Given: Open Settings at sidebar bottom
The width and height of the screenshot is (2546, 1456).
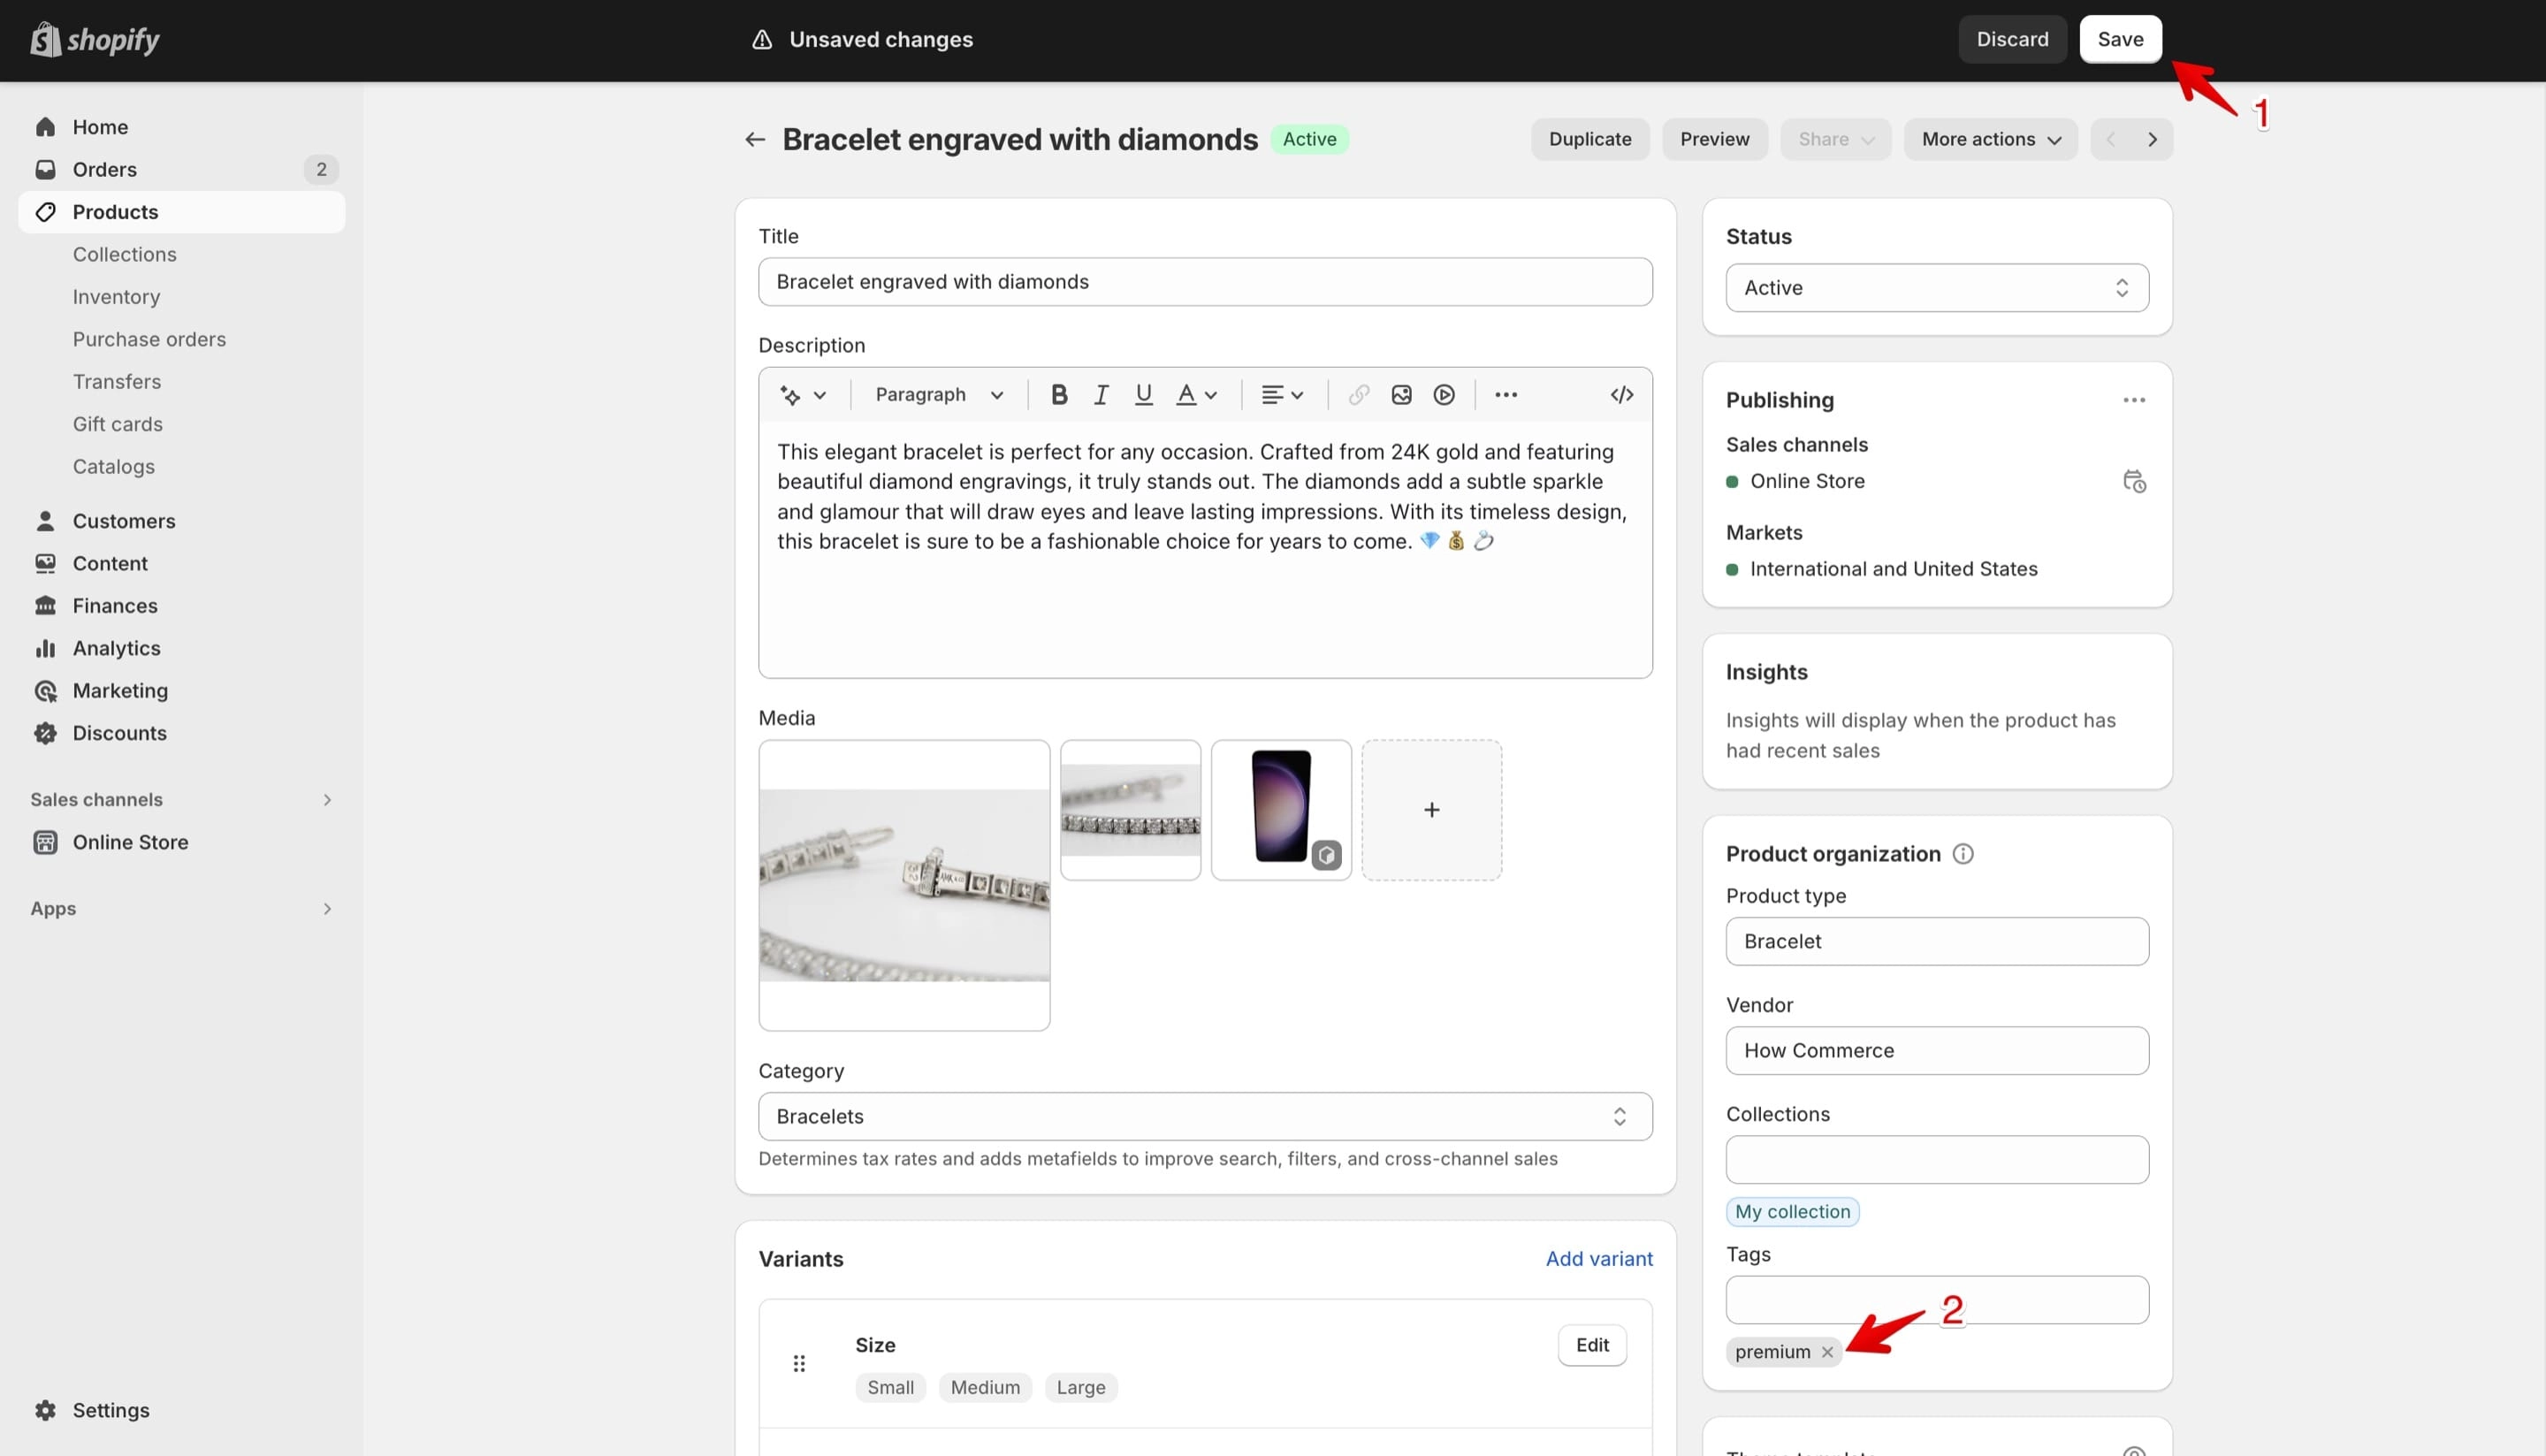Looking at the screenshot, I should [x=182, y=1410].
